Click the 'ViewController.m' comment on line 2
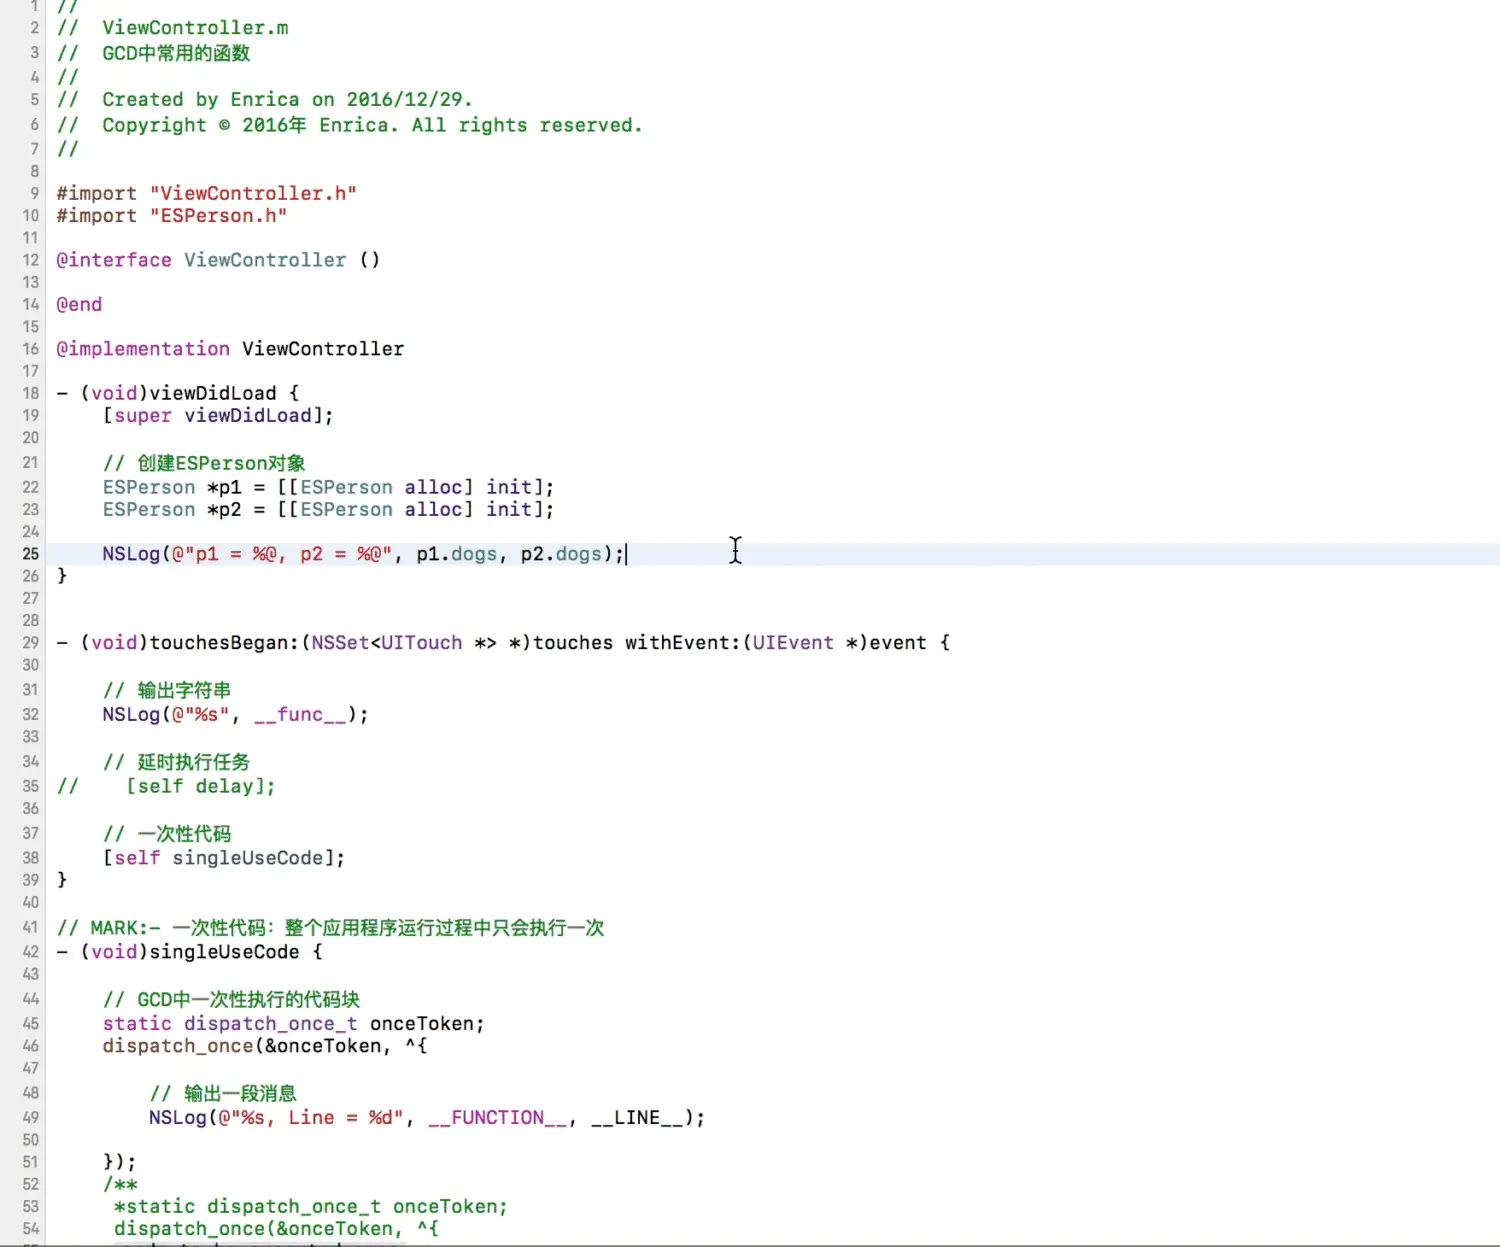1500x1247 pixels. click(x=173, y=28)
